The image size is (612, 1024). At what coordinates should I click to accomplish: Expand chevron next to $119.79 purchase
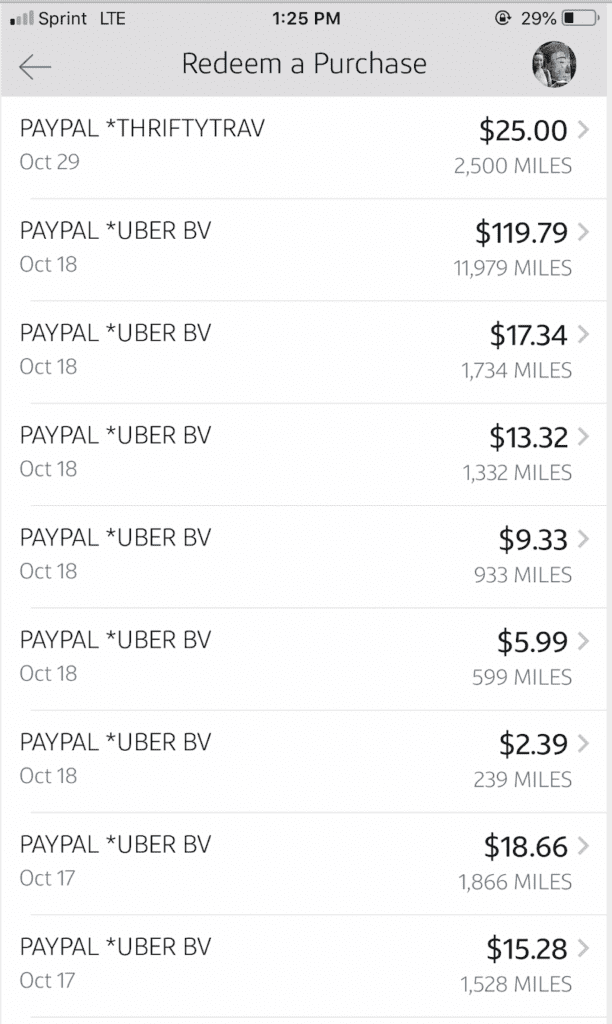click(x=583, y=232)
